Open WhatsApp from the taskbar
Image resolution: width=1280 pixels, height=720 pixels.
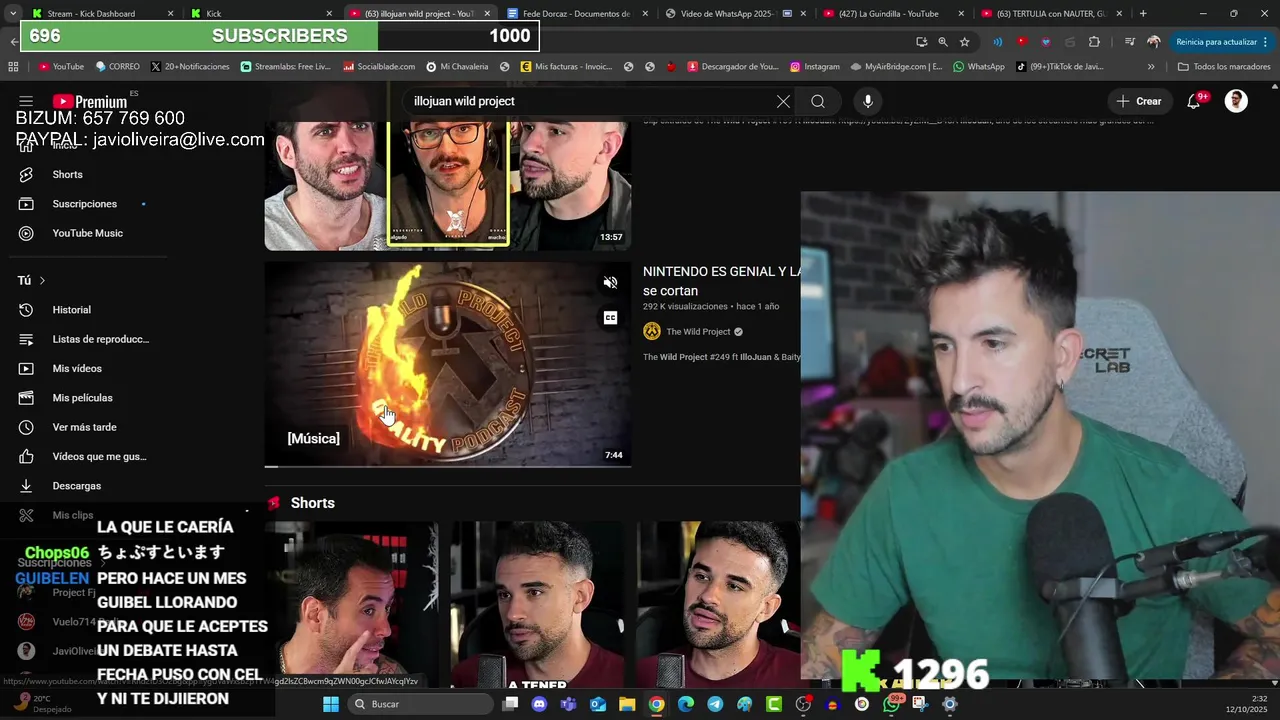coord(891,704)
